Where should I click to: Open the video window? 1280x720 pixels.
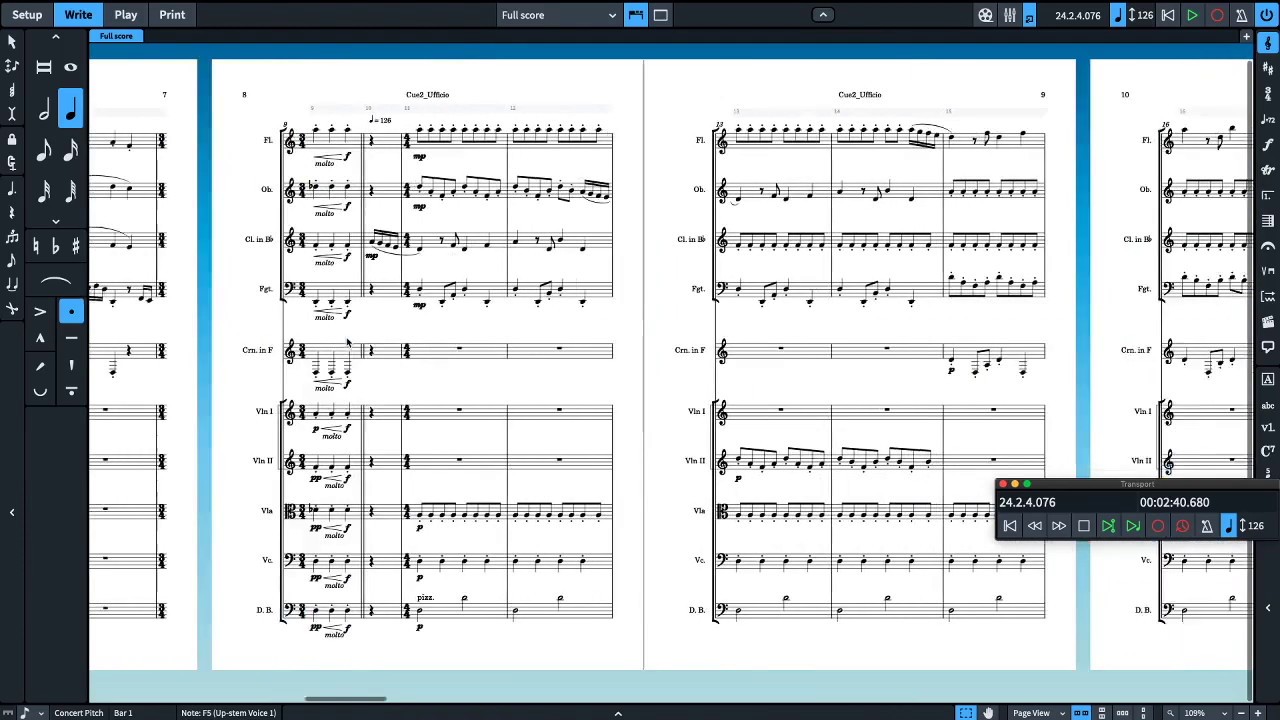[986, 15]
